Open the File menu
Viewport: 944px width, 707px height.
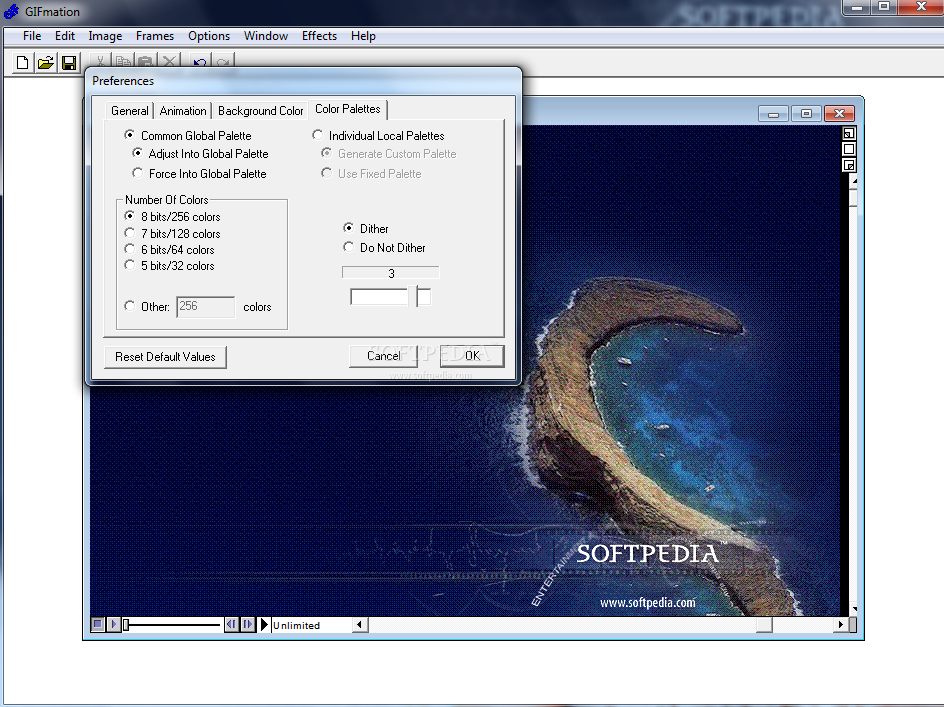pyautogui.click(x=32, y=36)
